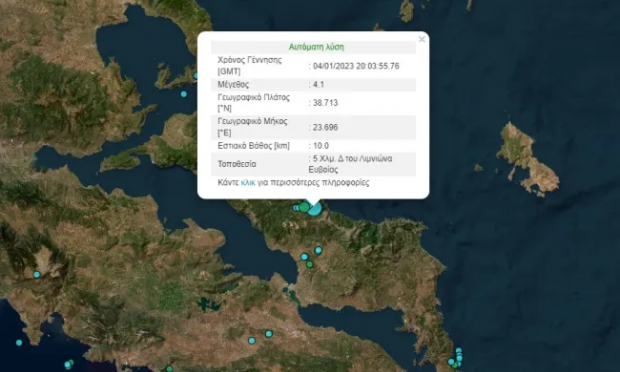Select the large cyan earthquake marker under the popup pointer
Viewport: 620px width, 372px height.
[x=315, y=208]
